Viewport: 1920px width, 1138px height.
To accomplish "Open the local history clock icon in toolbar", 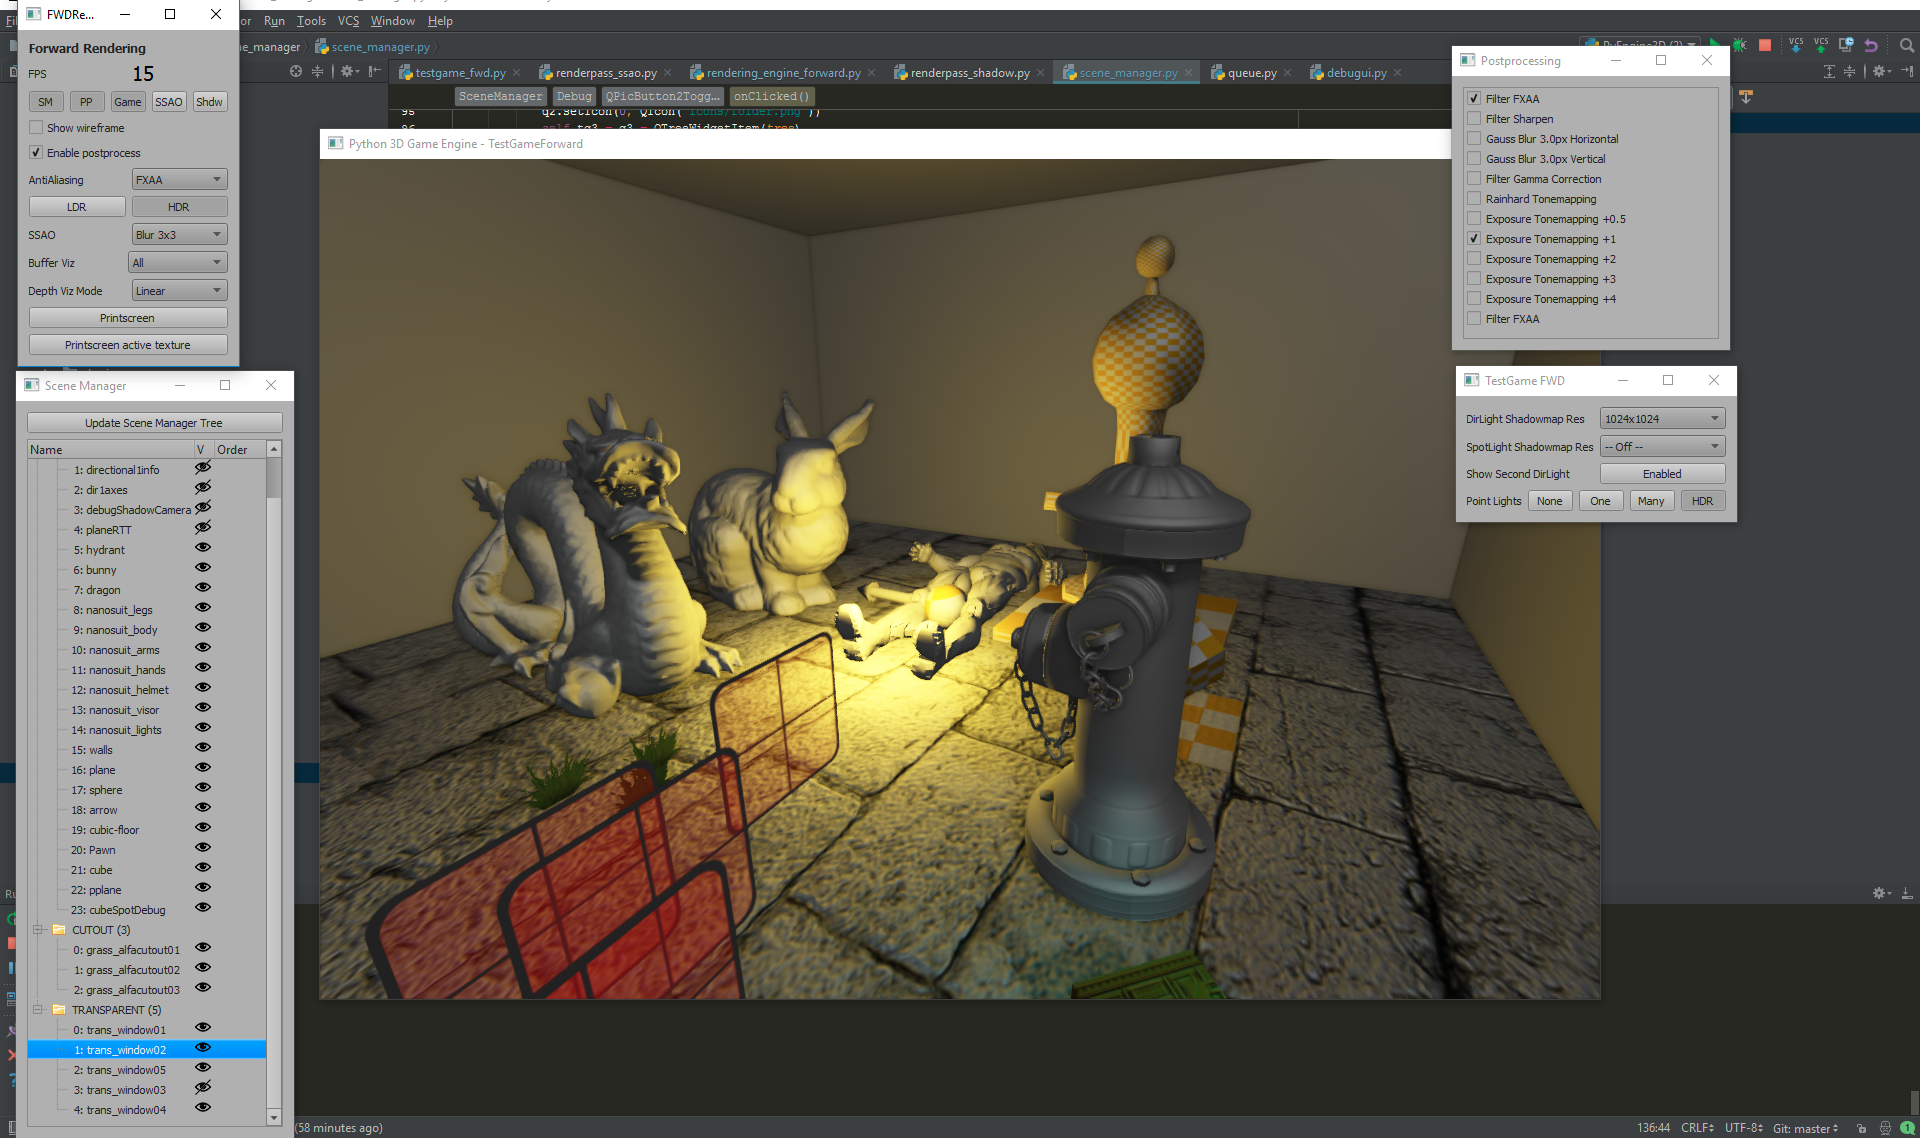I will (1846, 45).
